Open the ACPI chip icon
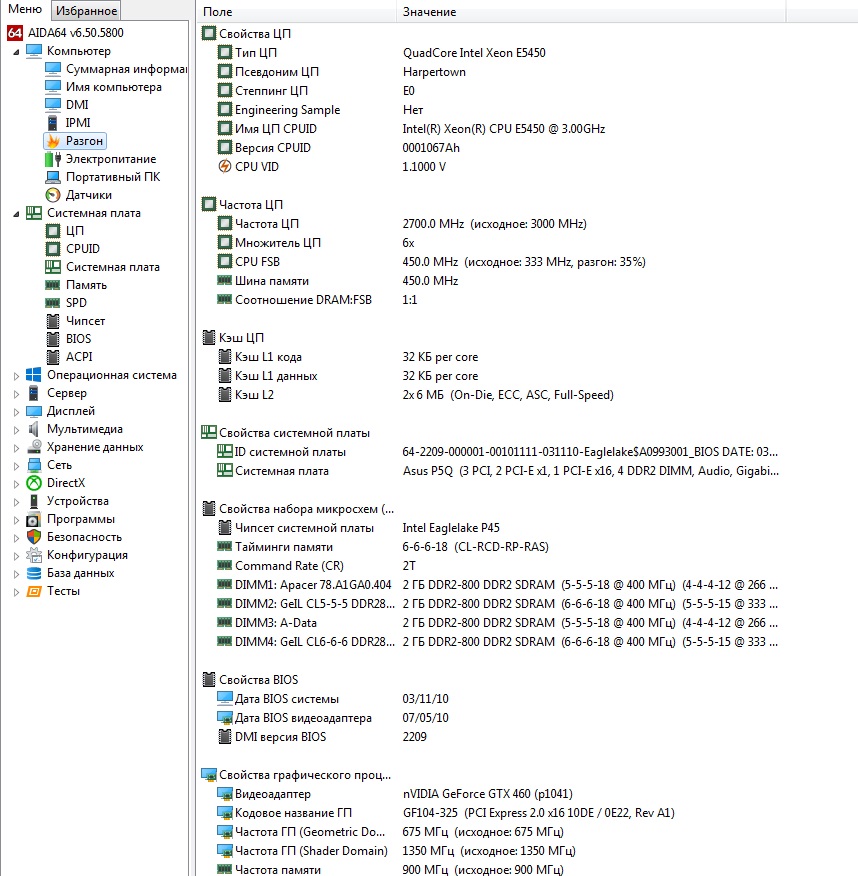 click(x=53, y=356)
